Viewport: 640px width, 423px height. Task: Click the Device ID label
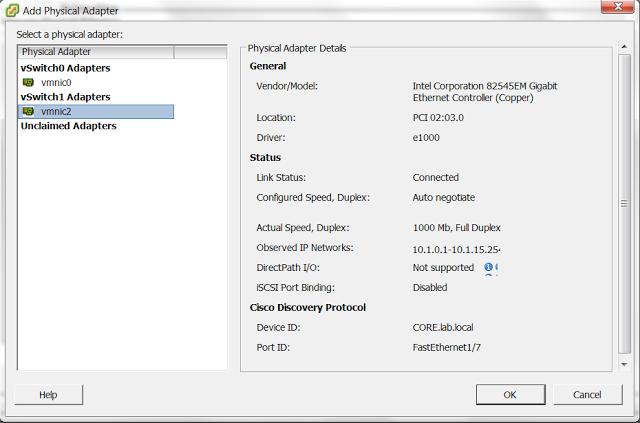point(278,327)
